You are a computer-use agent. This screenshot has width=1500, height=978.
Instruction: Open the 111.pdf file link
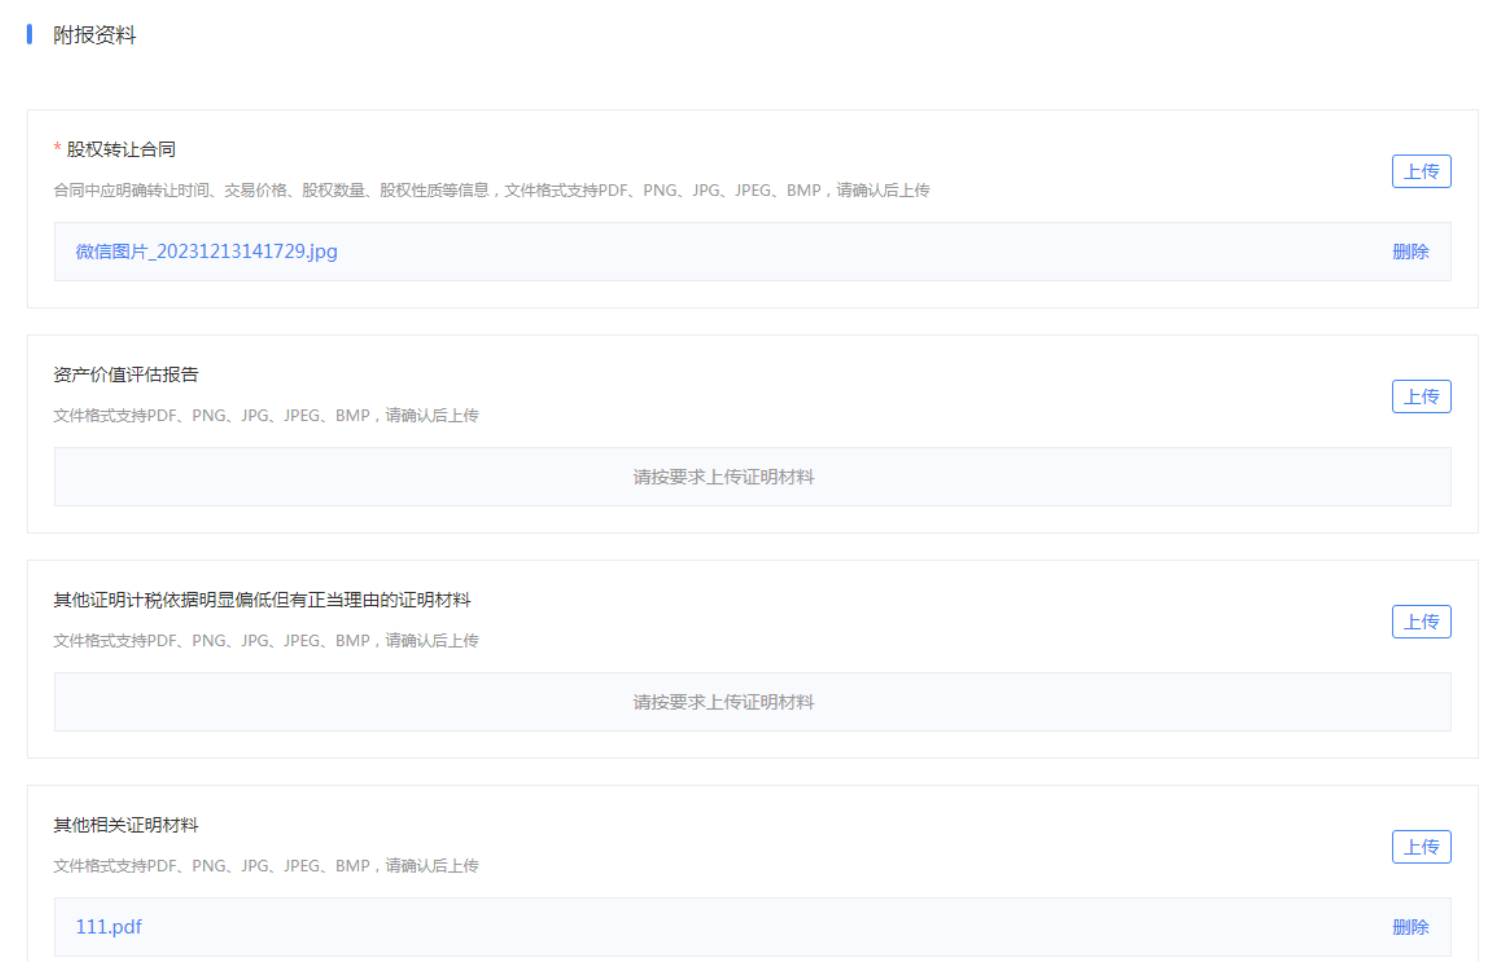(x=109, y=927)
